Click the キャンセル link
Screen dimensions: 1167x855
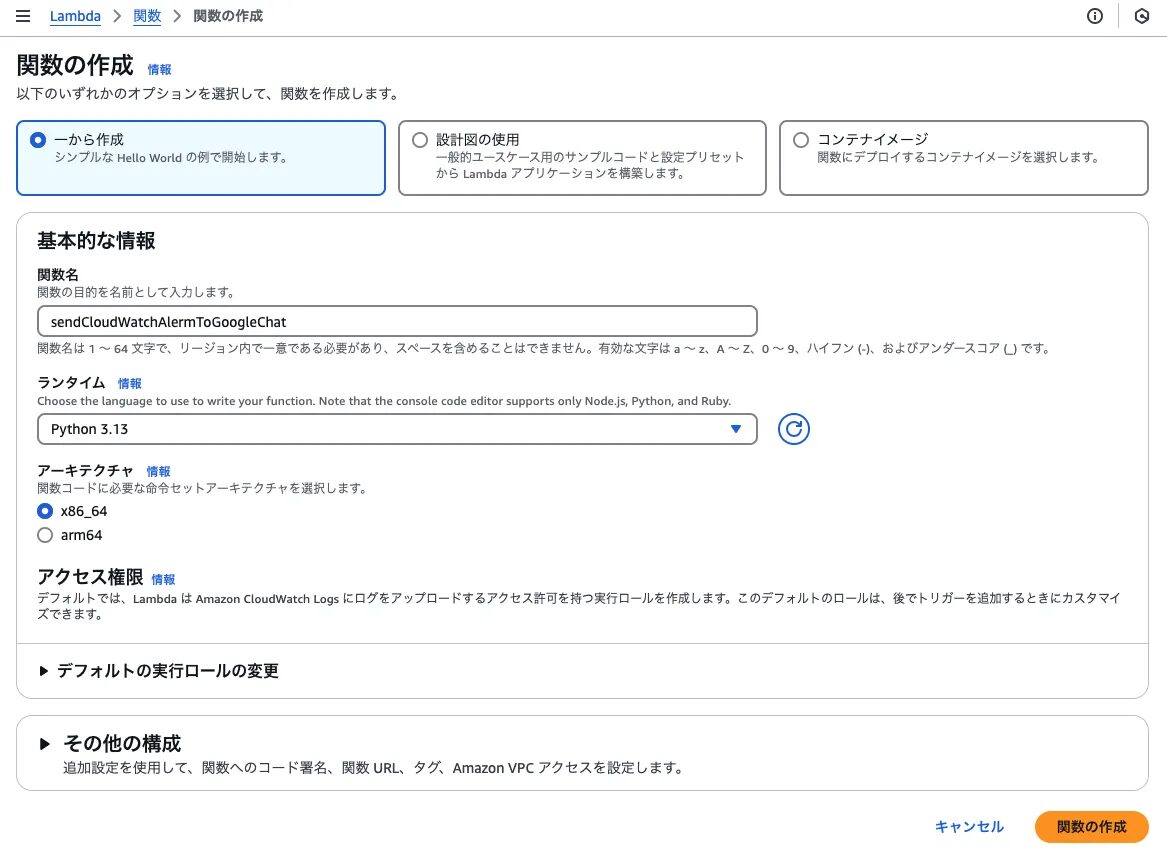click(968, 827)
